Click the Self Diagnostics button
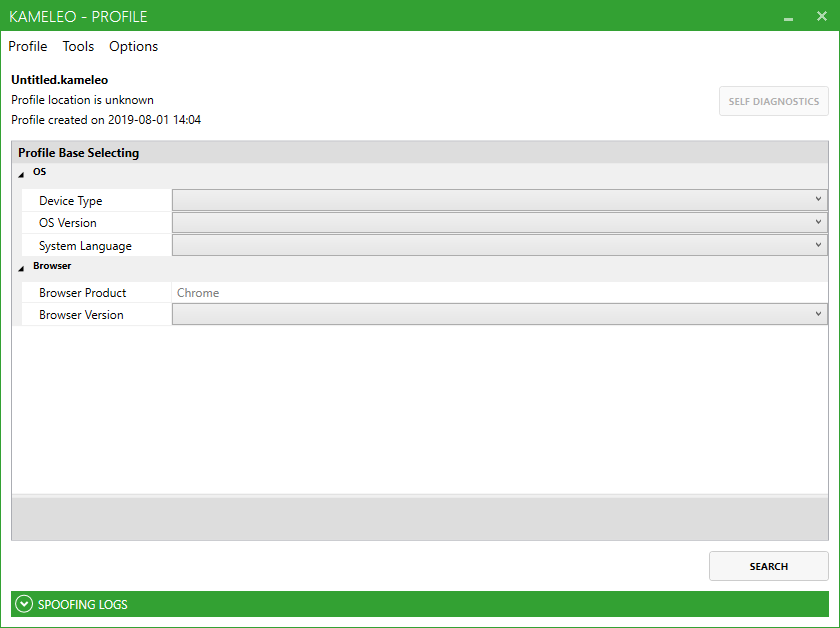Image resolution: width=840 pixels, height=628 pixels. [774, 101]
